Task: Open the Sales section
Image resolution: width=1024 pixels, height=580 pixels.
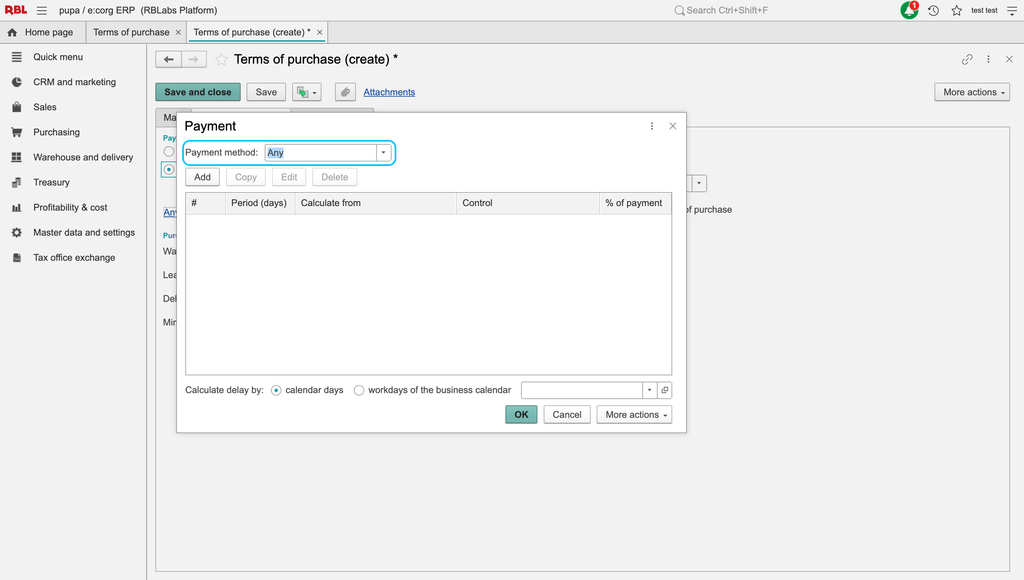Action: coord(45,107)
